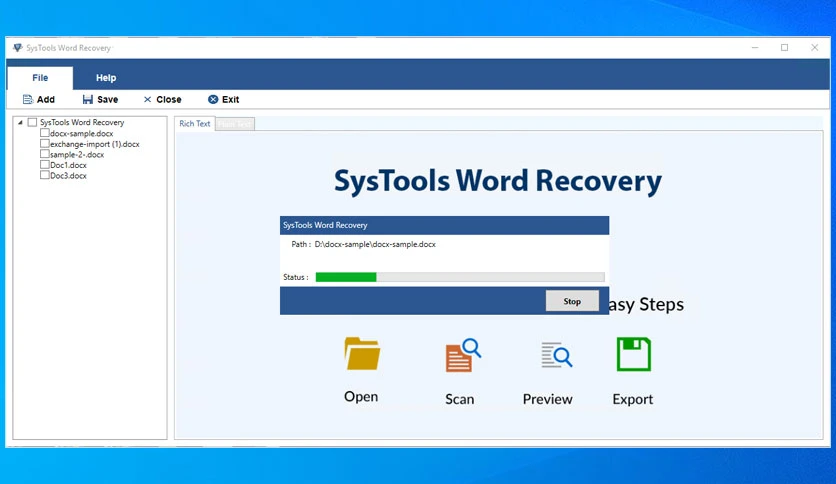
Task: Click the SysTools Word Recovery root label
Action: point(82,122)
